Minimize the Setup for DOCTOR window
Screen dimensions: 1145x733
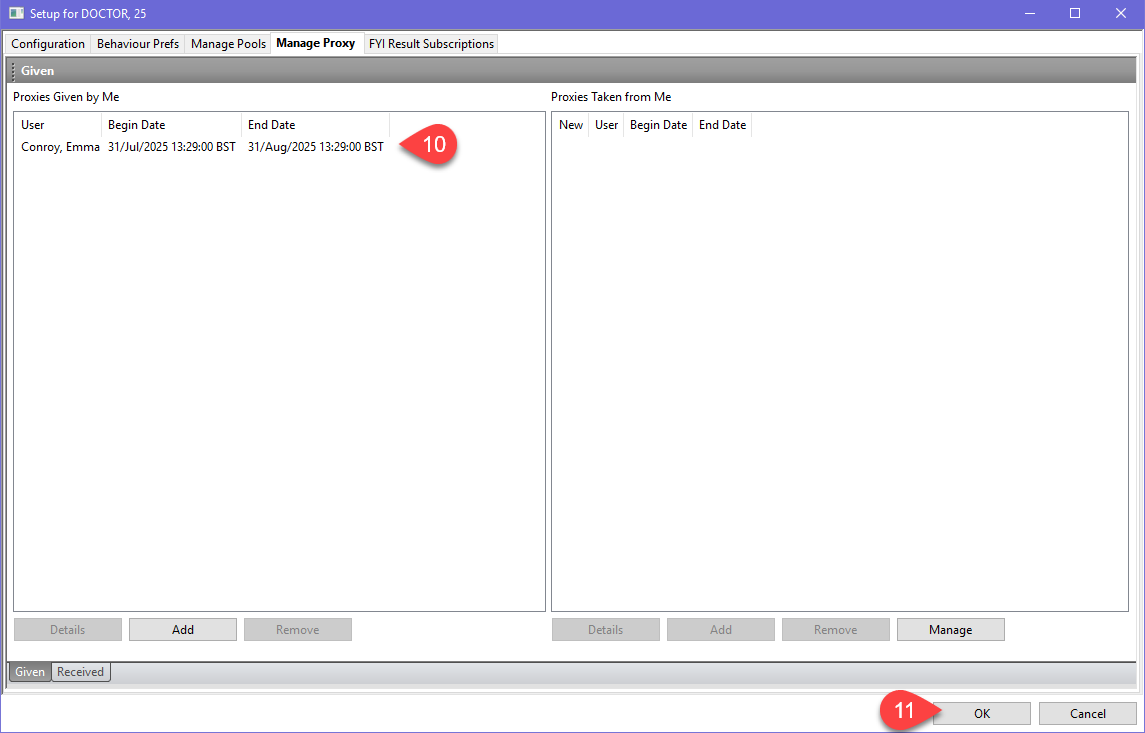pos(1030,13)
